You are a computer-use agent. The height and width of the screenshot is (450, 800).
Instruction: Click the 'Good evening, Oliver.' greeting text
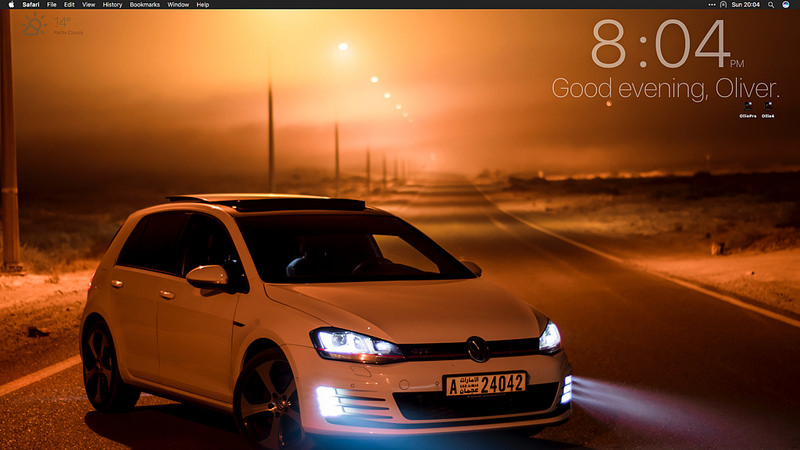pyautogui.click(x=665, y=88)
